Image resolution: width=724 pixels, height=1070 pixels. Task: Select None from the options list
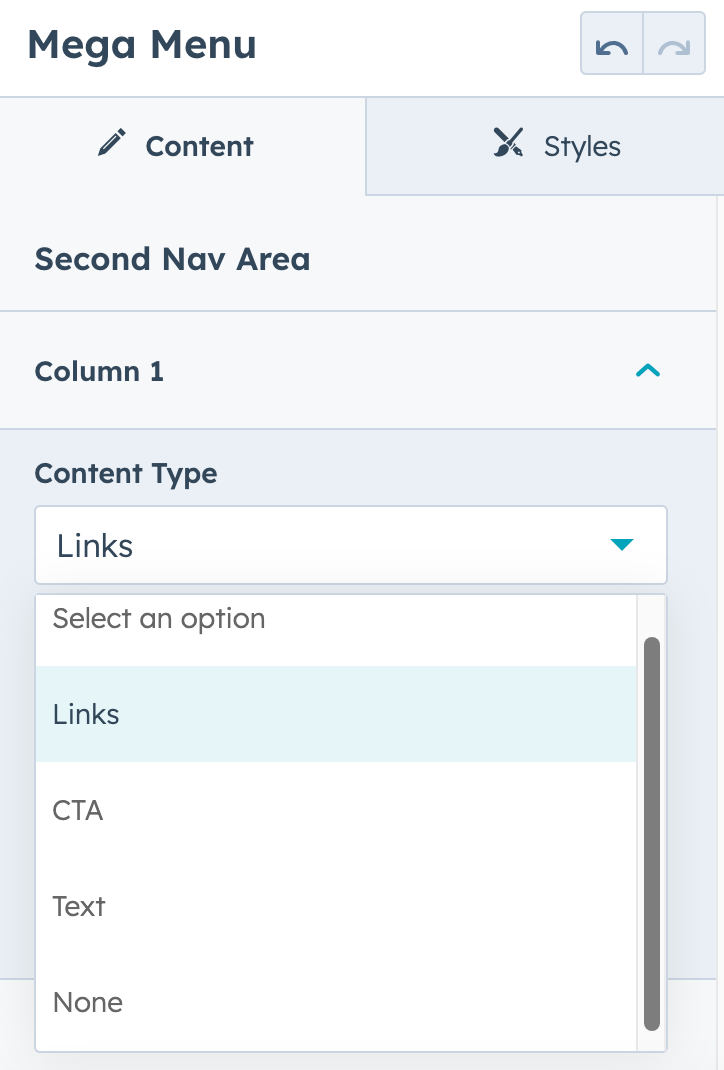pos(88,1002)
